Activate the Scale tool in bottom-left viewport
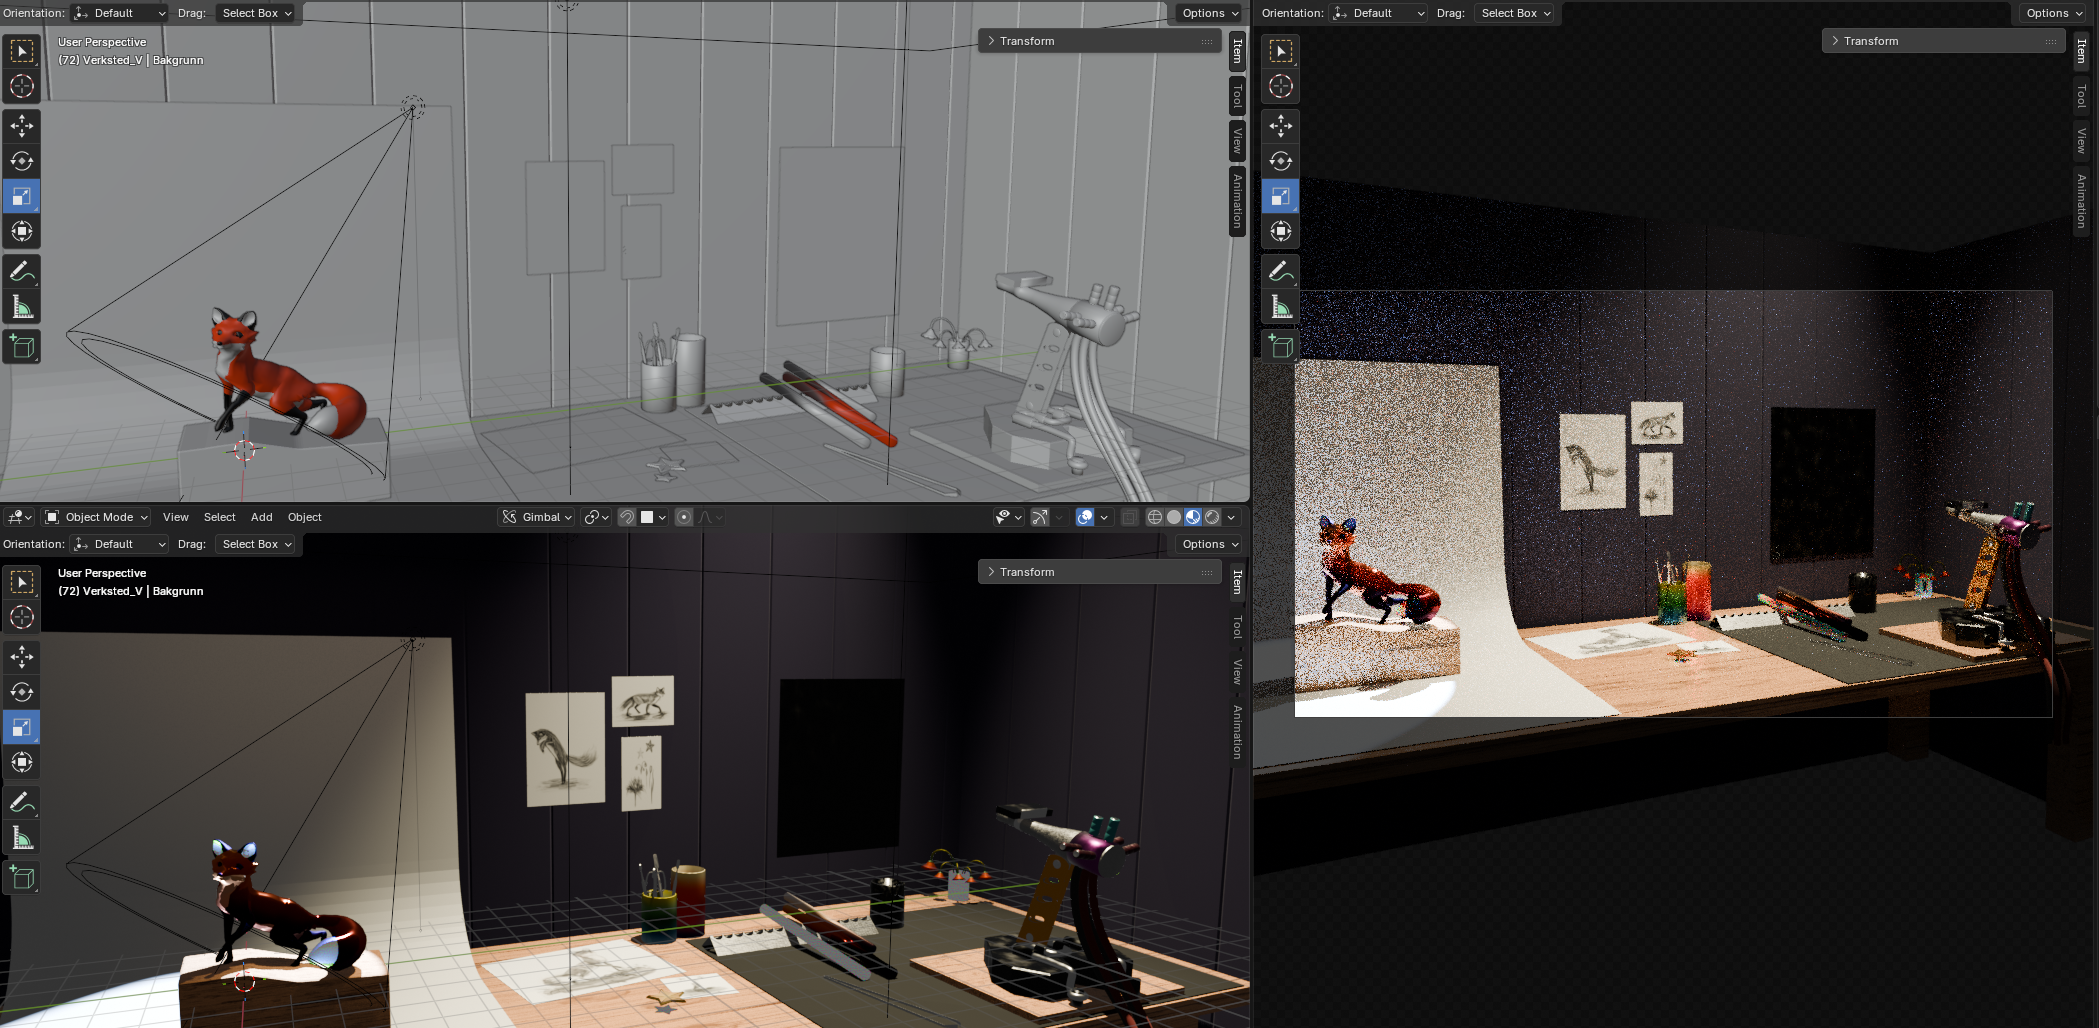 (x=22, y=727)
